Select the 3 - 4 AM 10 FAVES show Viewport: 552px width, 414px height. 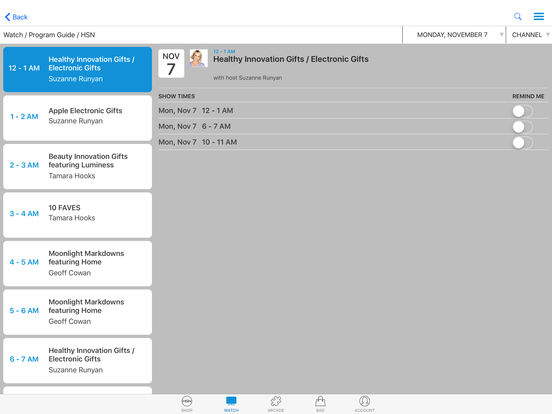click(x=77, y=215)
